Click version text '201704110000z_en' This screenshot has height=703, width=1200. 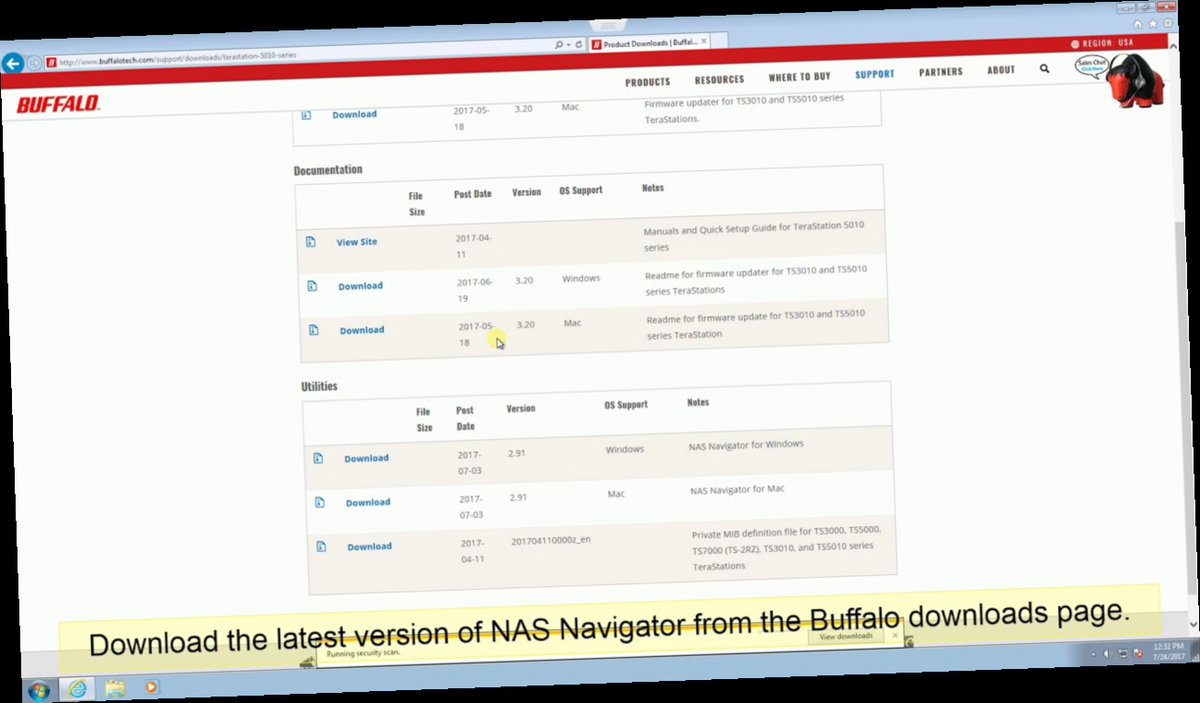click(x=550, y=540)
